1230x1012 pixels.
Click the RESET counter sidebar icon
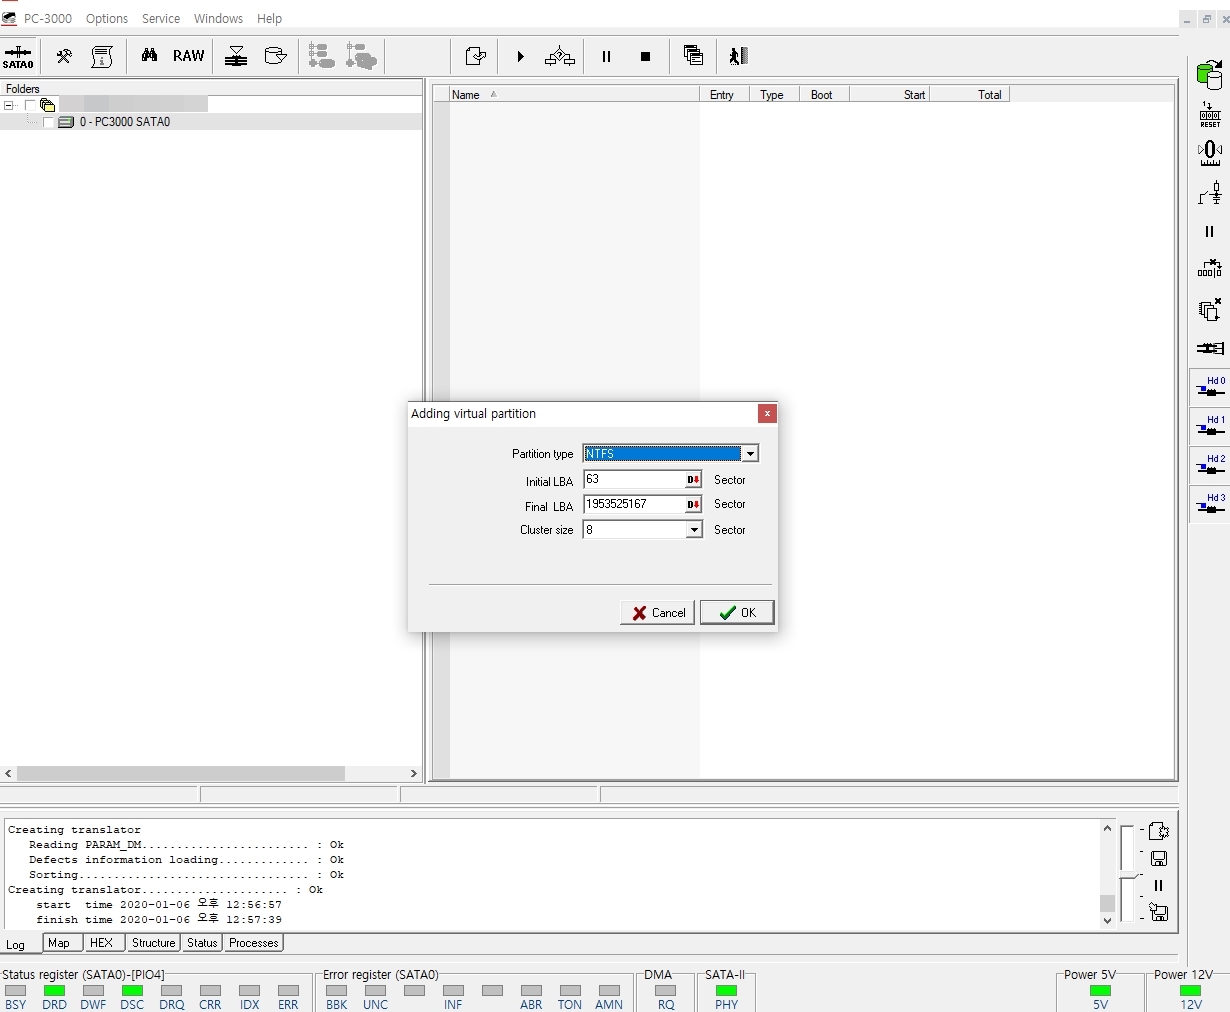pyautogui.click(x=1210, y=114)
